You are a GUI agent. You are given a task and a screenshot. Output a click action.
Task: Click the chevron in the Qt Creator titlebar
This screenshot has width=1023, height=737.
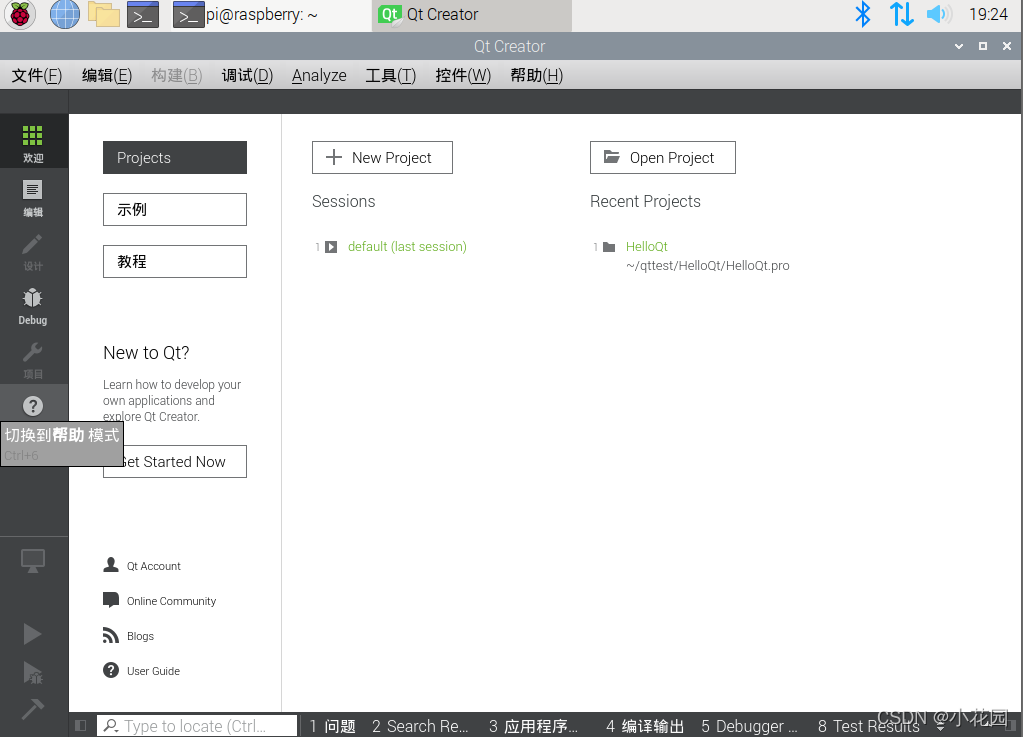coord(957,46)
